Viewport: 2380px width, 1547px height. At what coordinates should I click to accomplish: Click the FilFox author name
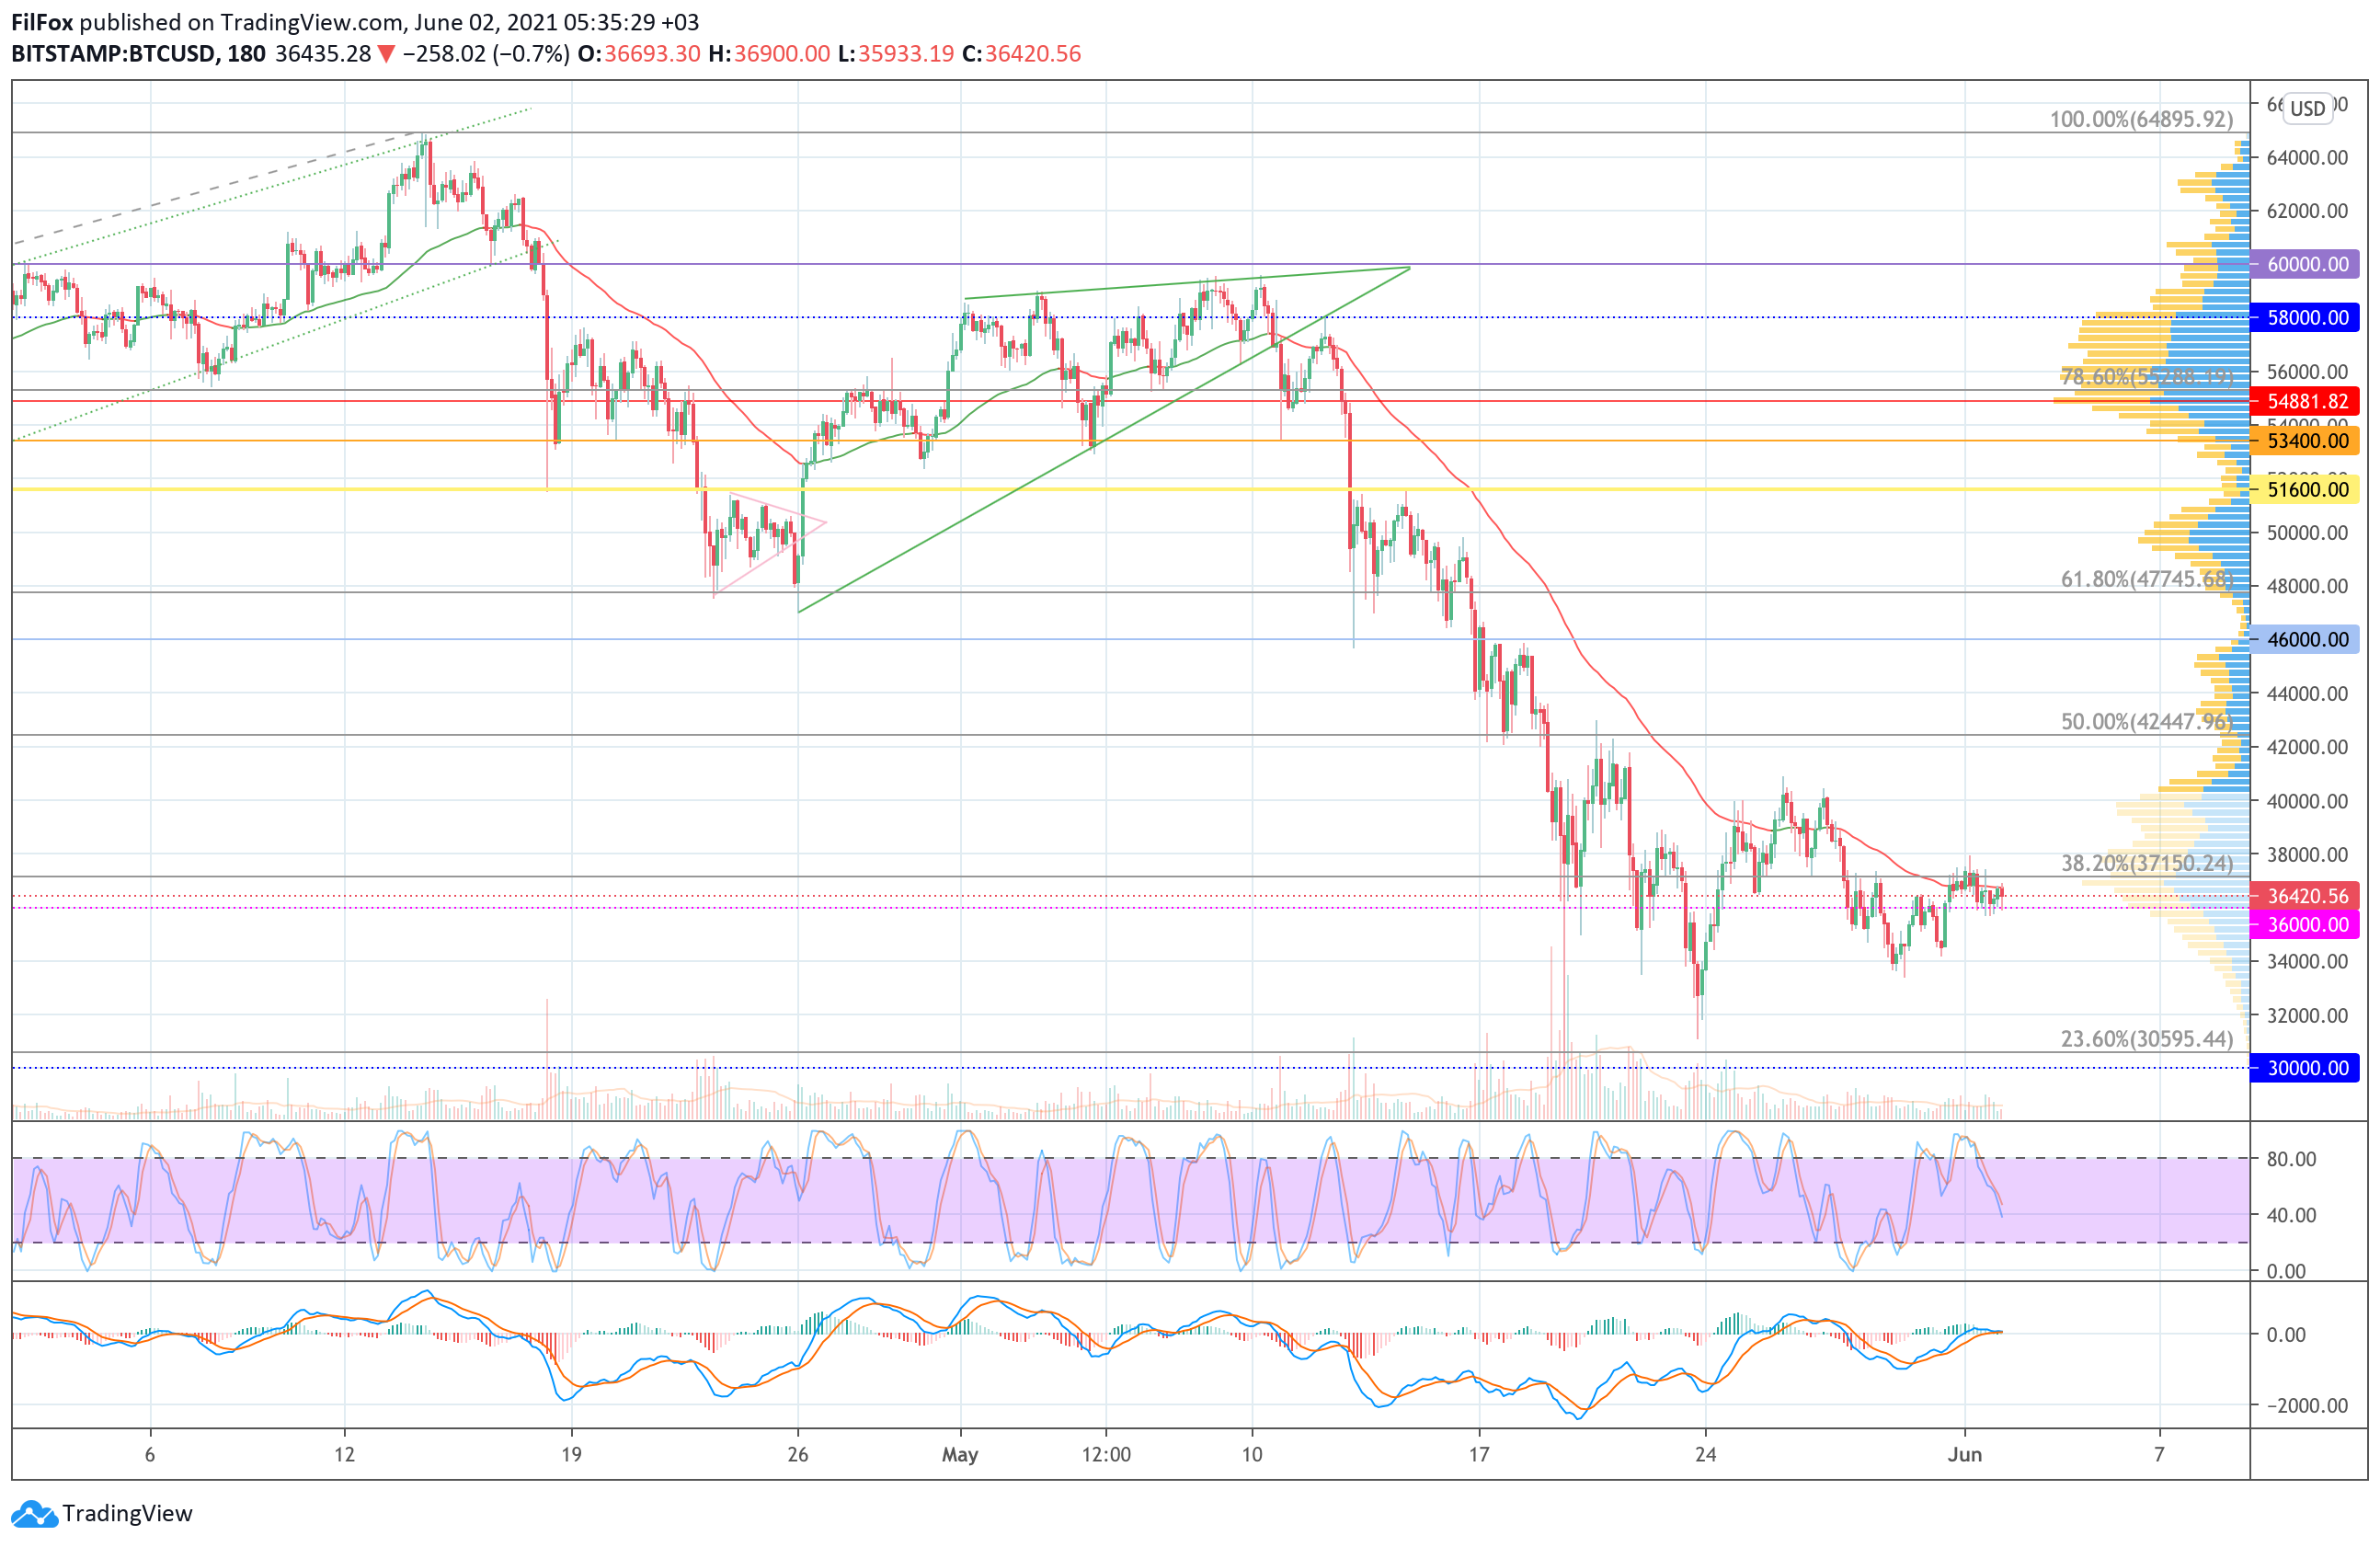(42, 22)
